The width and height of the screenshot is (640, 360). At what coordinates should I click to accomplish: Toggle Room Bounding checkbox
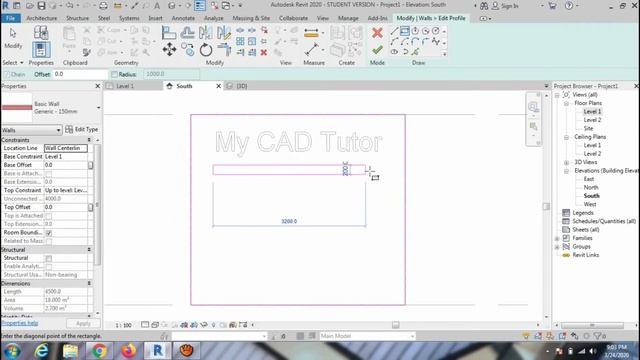click(49, 233)
